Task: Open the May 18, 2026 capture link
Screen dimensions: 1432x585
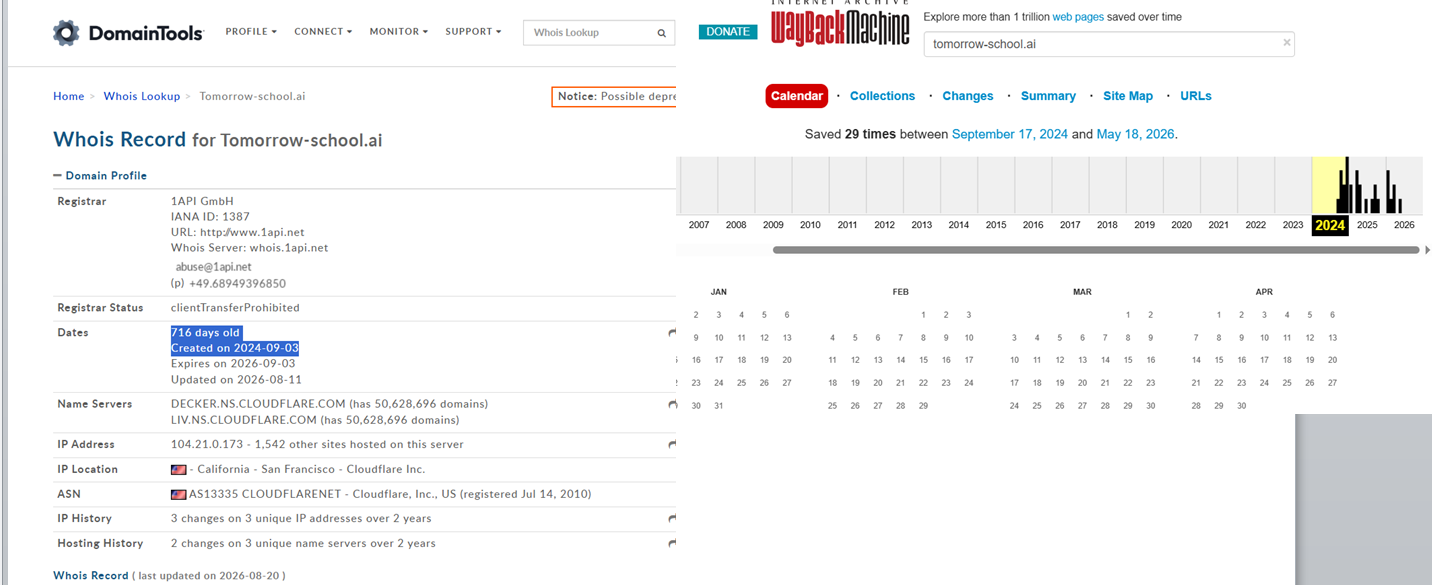Action: (x=1136, y=134)
